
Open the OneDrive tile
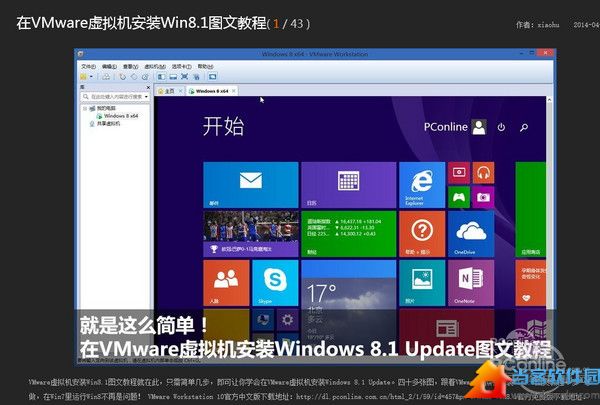(471, 234)
